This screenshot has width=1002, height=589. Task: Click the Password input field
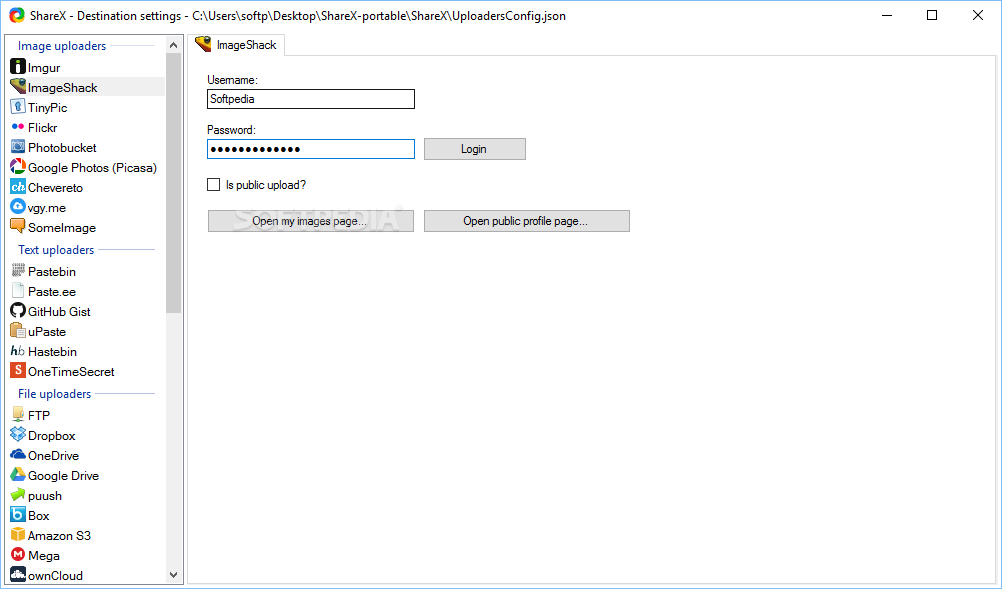(x=311, y=149)
